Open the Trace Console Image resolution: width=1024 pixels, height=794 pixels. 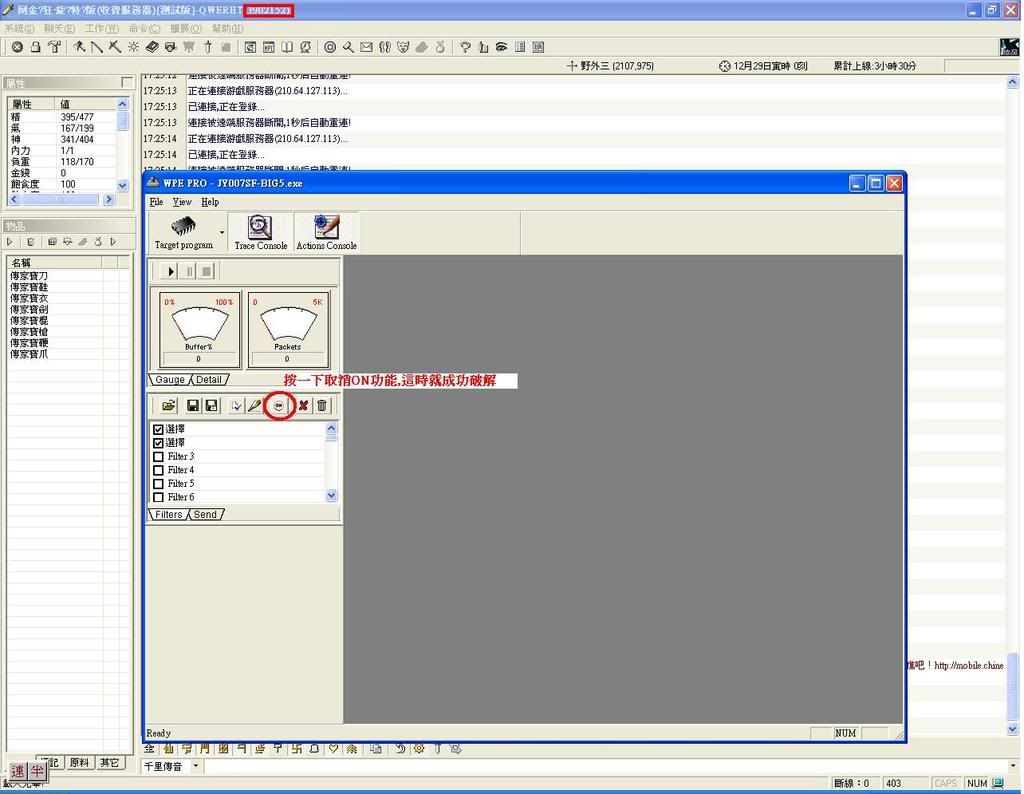pyautogui.click(x=260, y=232)
